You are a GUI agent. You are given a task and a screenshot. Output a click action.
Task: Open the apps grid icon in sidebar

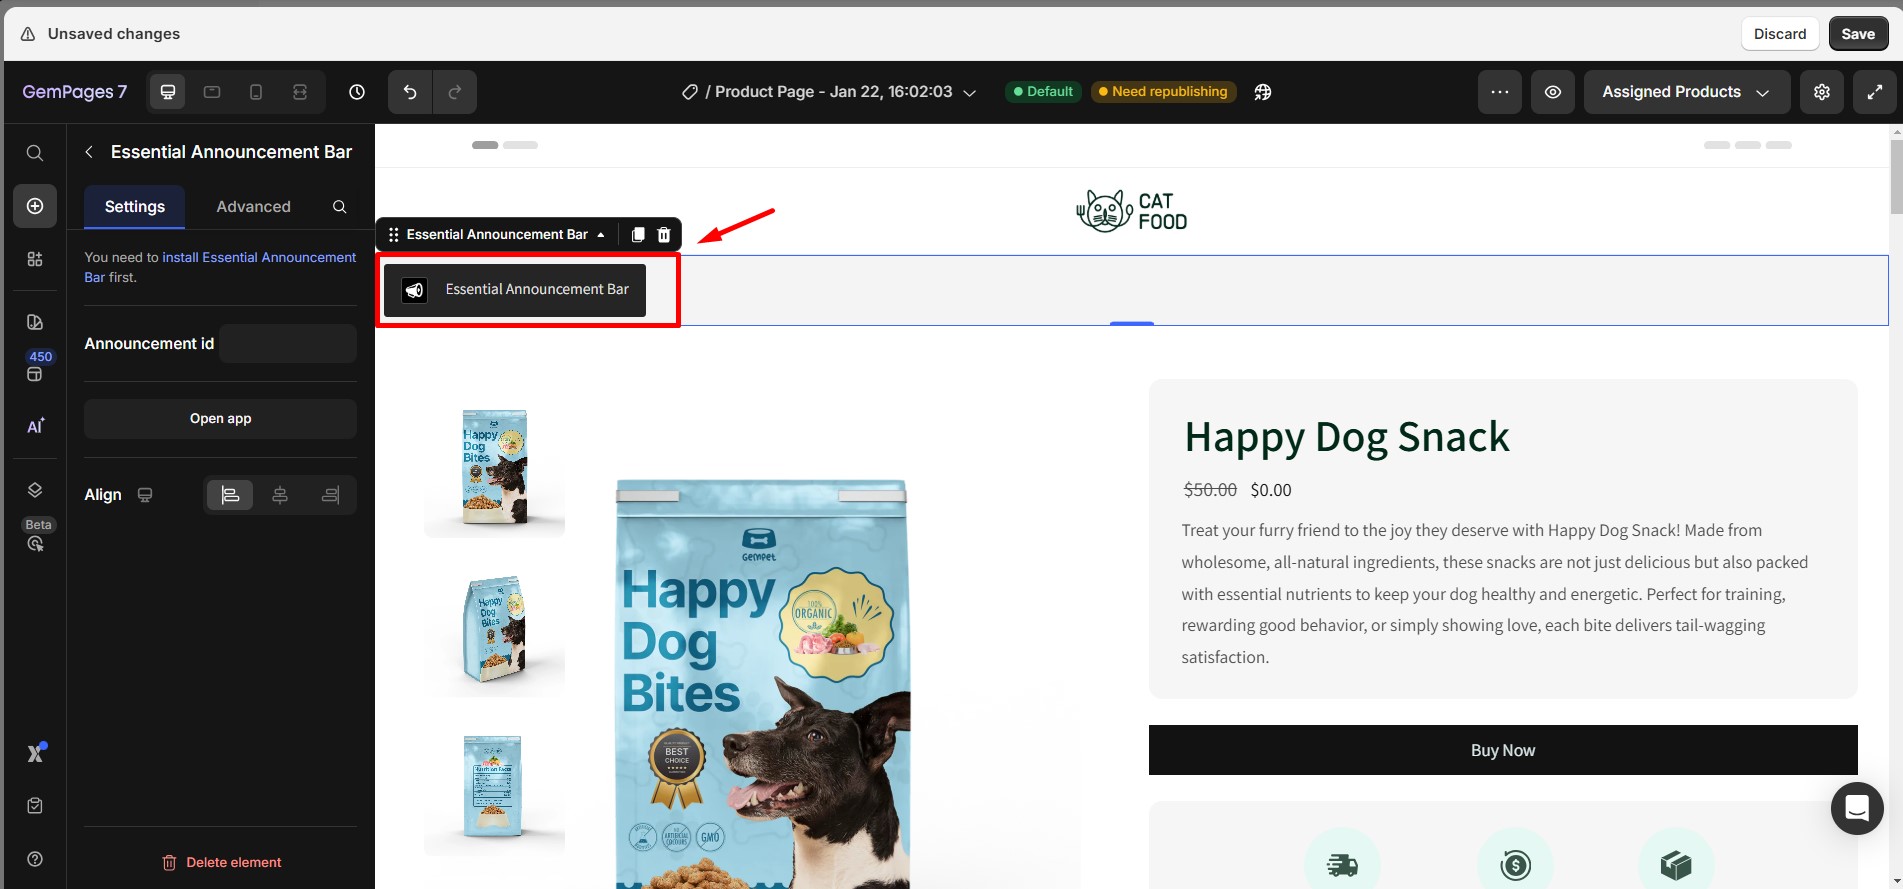coord(35,259)
